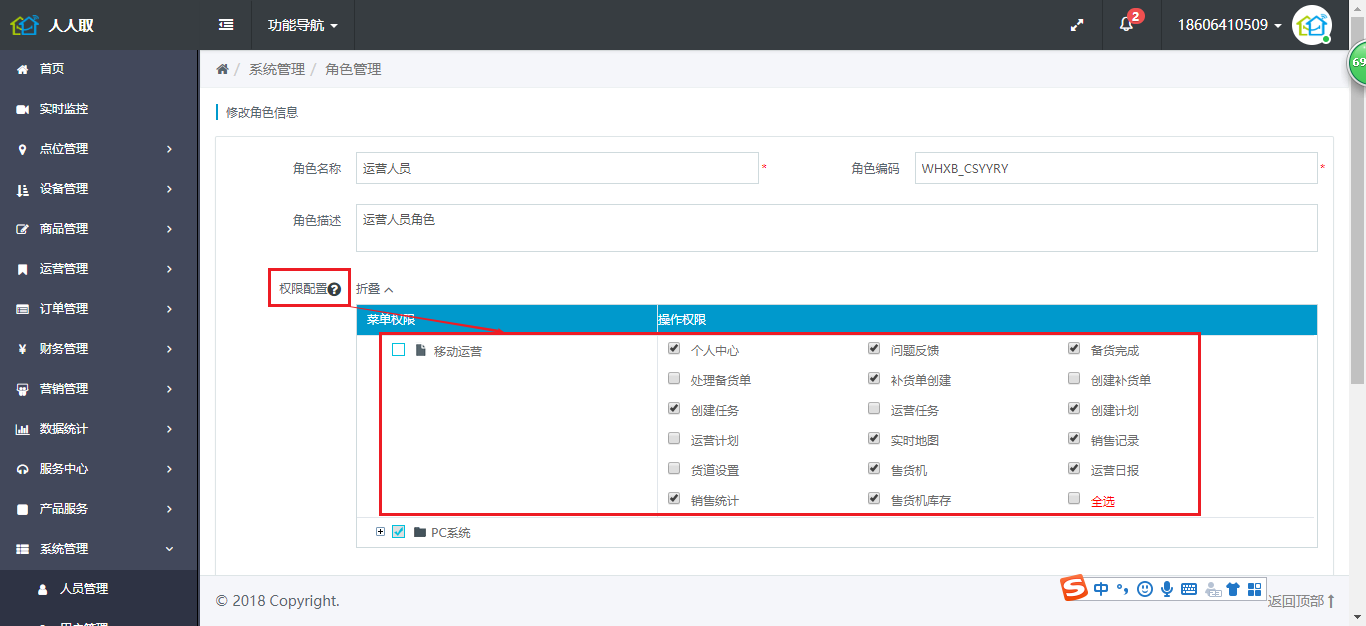Screen dimensions: 1366x626
Task: Focus the 角色编码 input field
Action: click(1116, 168)
